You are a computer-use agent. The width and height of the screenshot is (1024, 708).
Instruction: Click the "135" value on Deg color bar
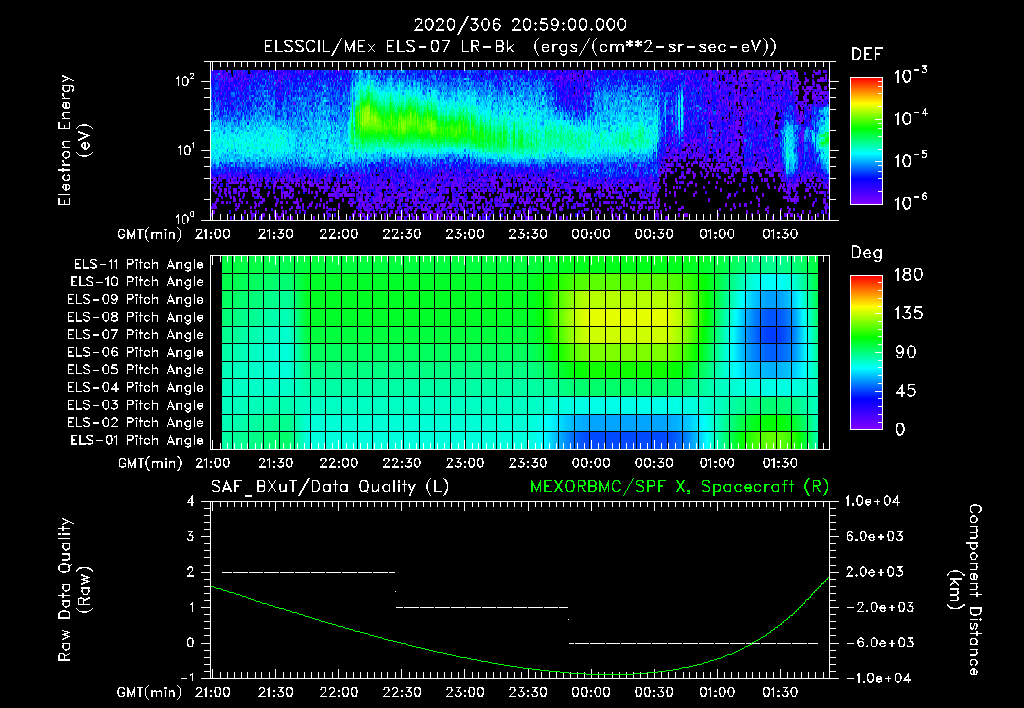[x=908, y=314]
